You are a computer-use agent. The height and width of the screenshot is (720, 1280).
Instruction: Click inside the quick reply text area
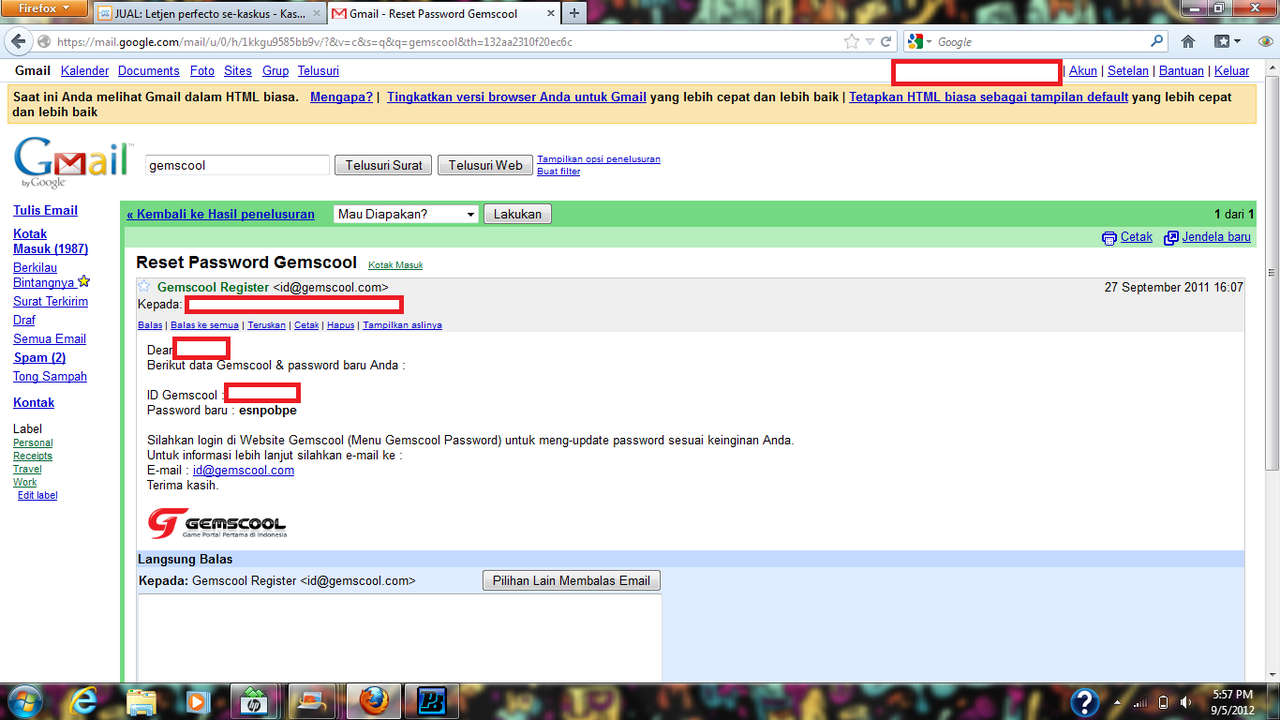pos(399,638)
